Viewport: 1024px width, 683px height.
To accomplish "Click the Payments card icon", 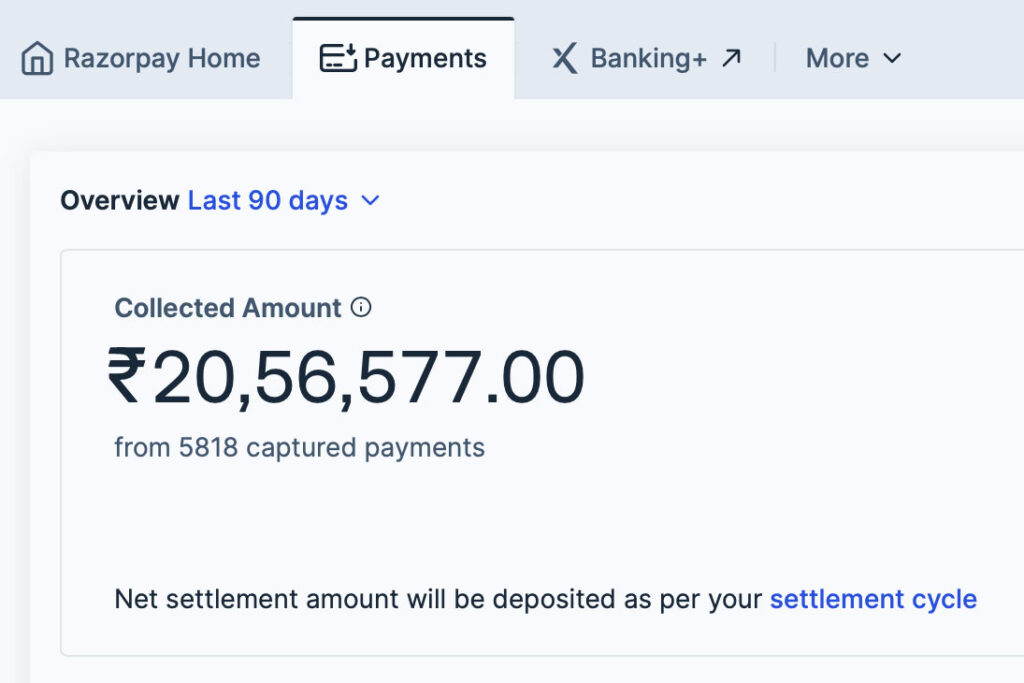I will (337, 58).
